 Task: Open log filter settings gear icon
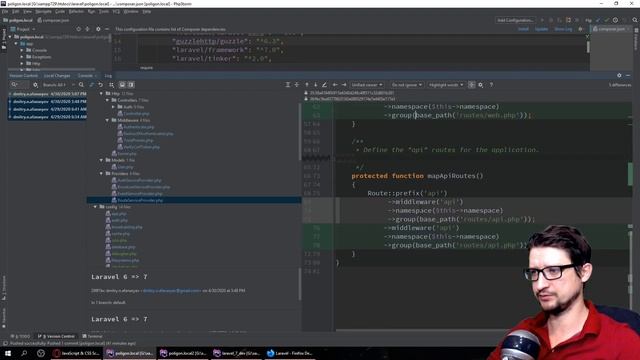(x=36, y=84)
